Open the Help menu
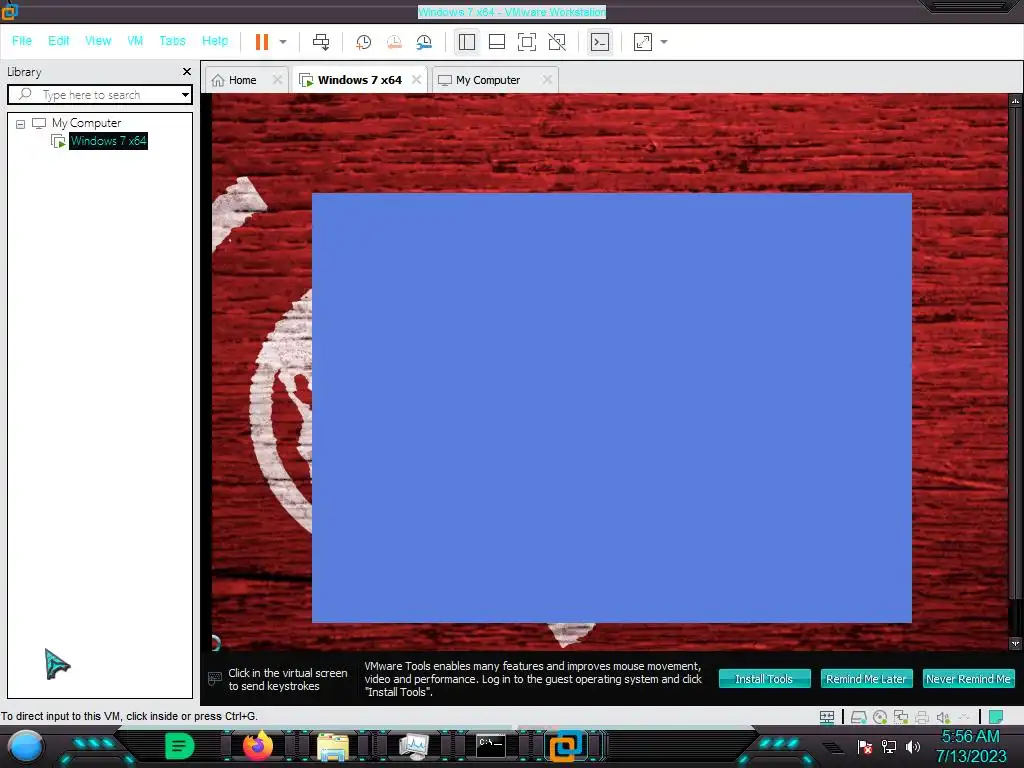The image size is (1024, 768). click(x=215, y=40)
